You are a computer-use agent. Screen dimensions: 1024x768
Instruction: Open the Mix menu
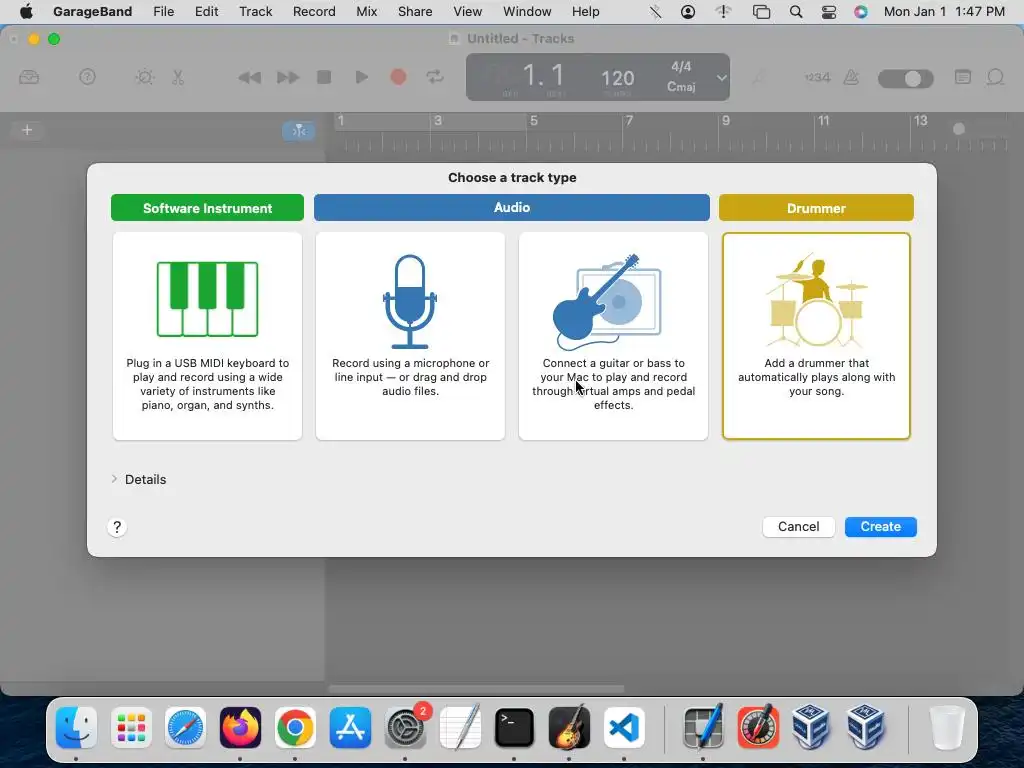366,11
